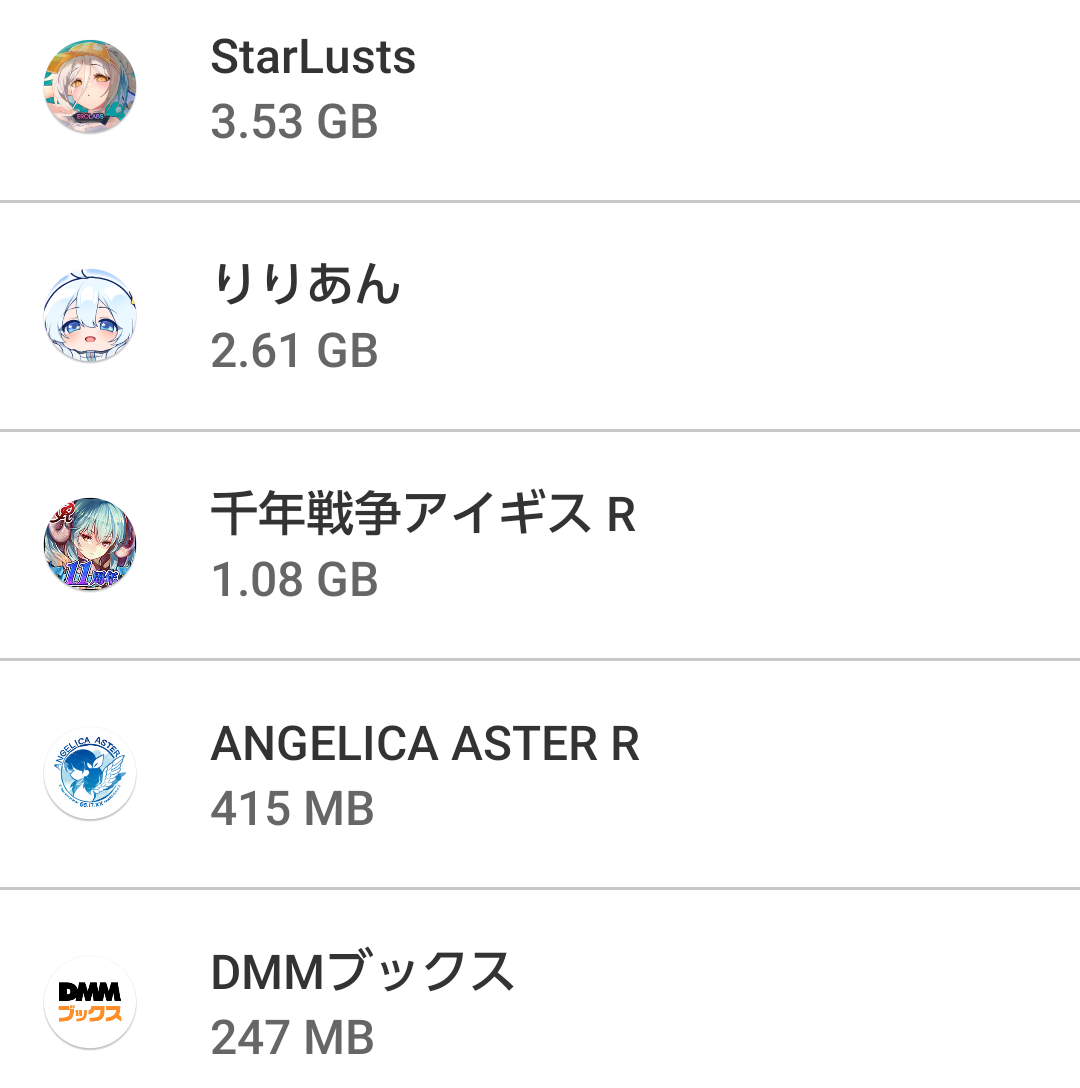Select the 1.08 GB storage size label
The image size is (1080, 1088).
click(x=294, y=579)
